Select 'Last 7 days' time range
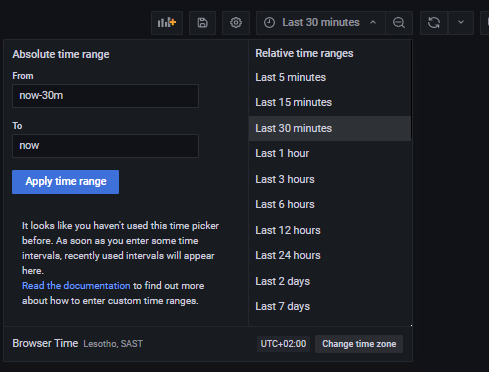Screen dimensions: 489x372 (x=330, y=306)
